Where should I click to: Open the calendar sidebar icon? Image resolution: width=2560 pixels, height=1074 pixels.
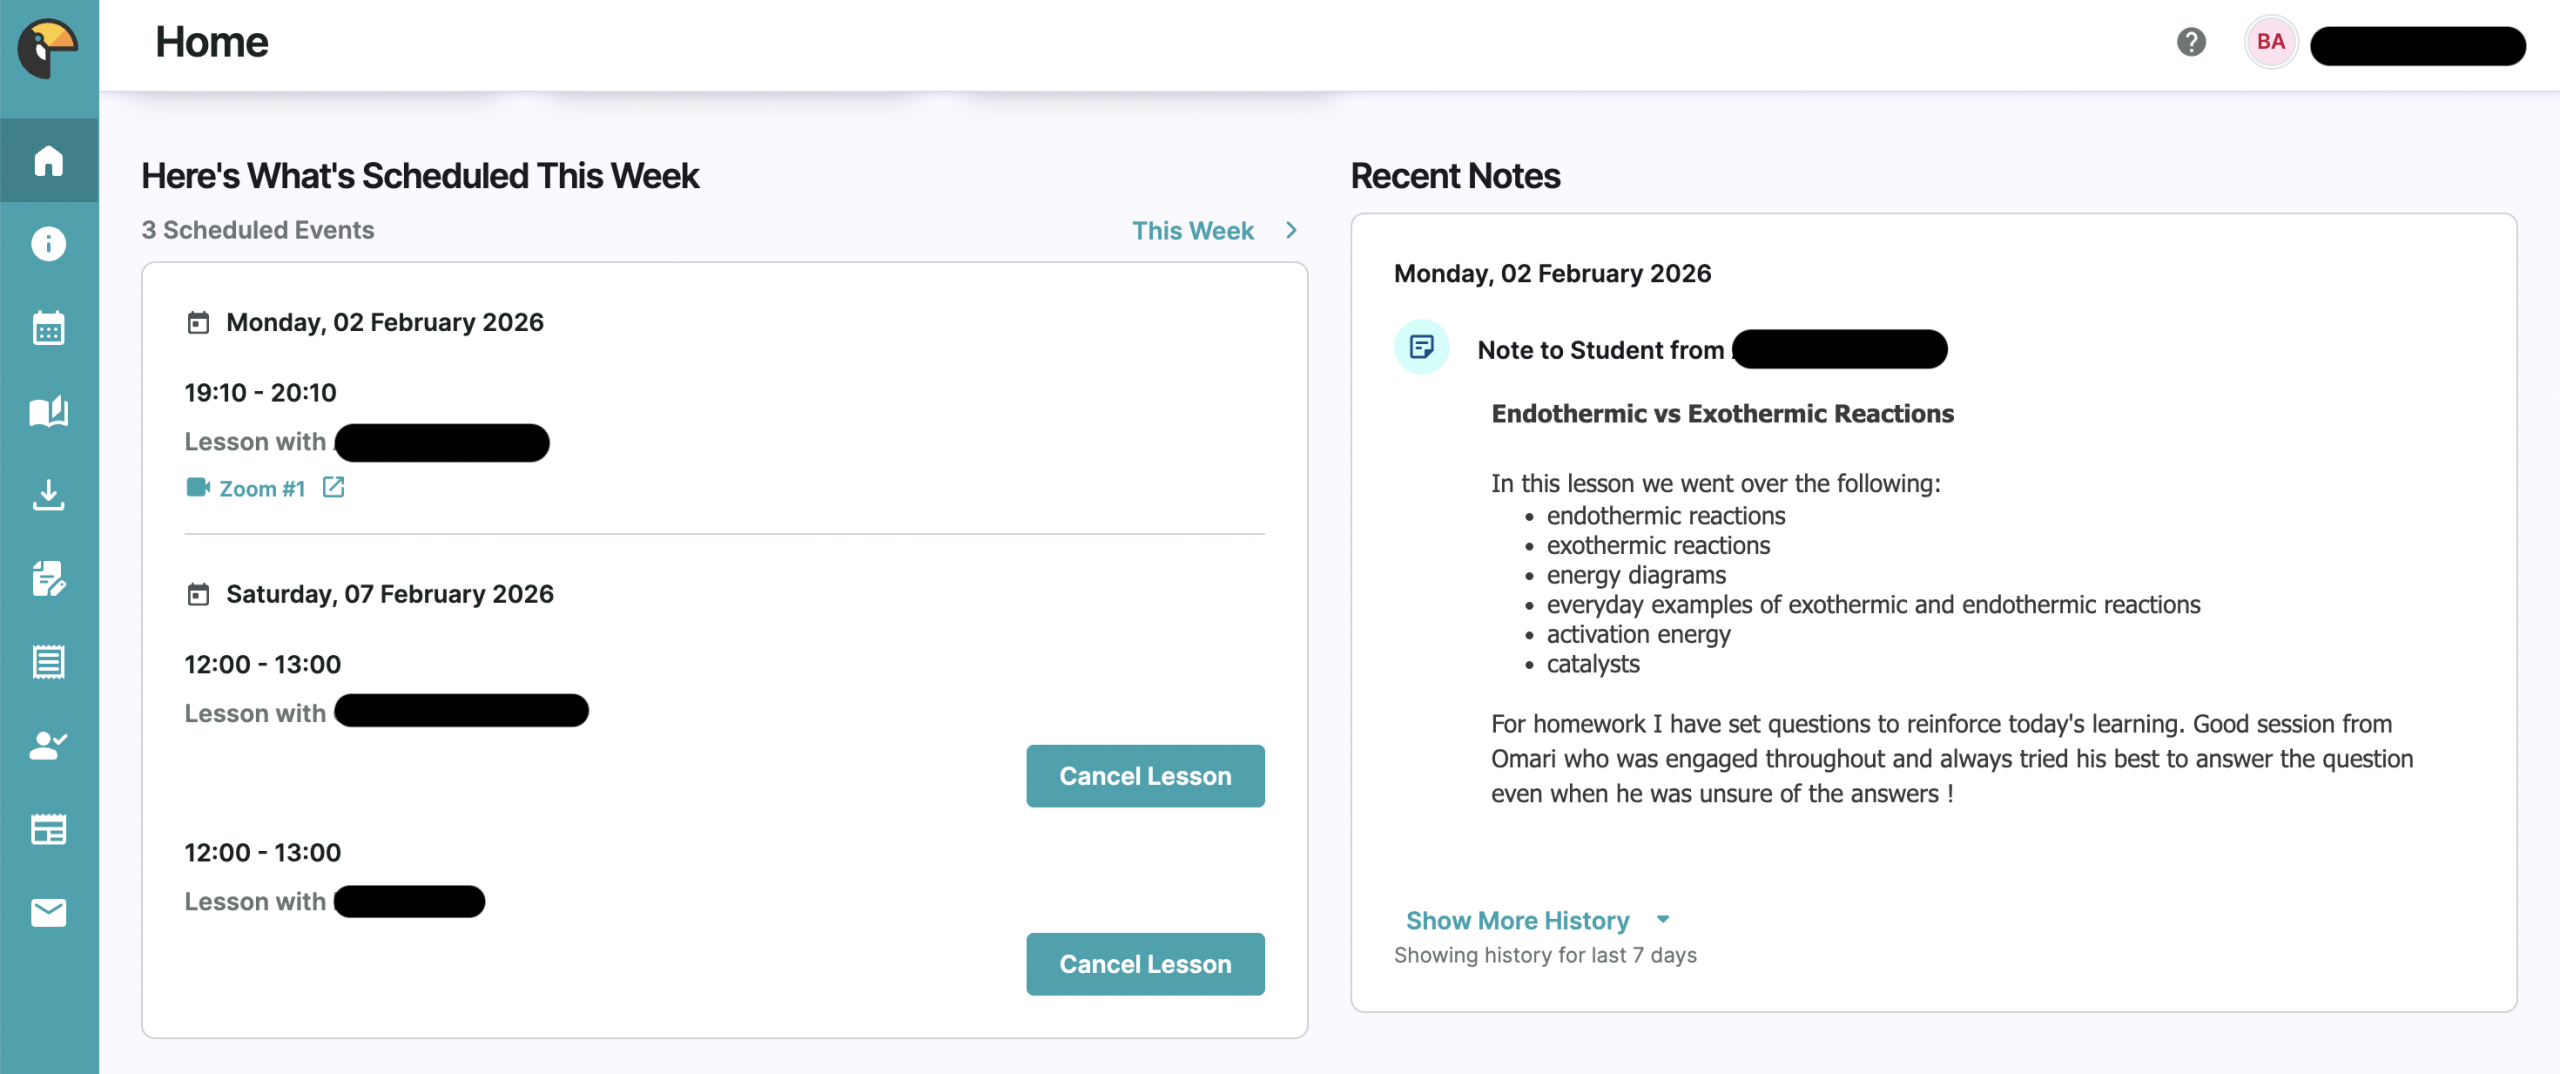pyautogui.click(x=48, y=328)
